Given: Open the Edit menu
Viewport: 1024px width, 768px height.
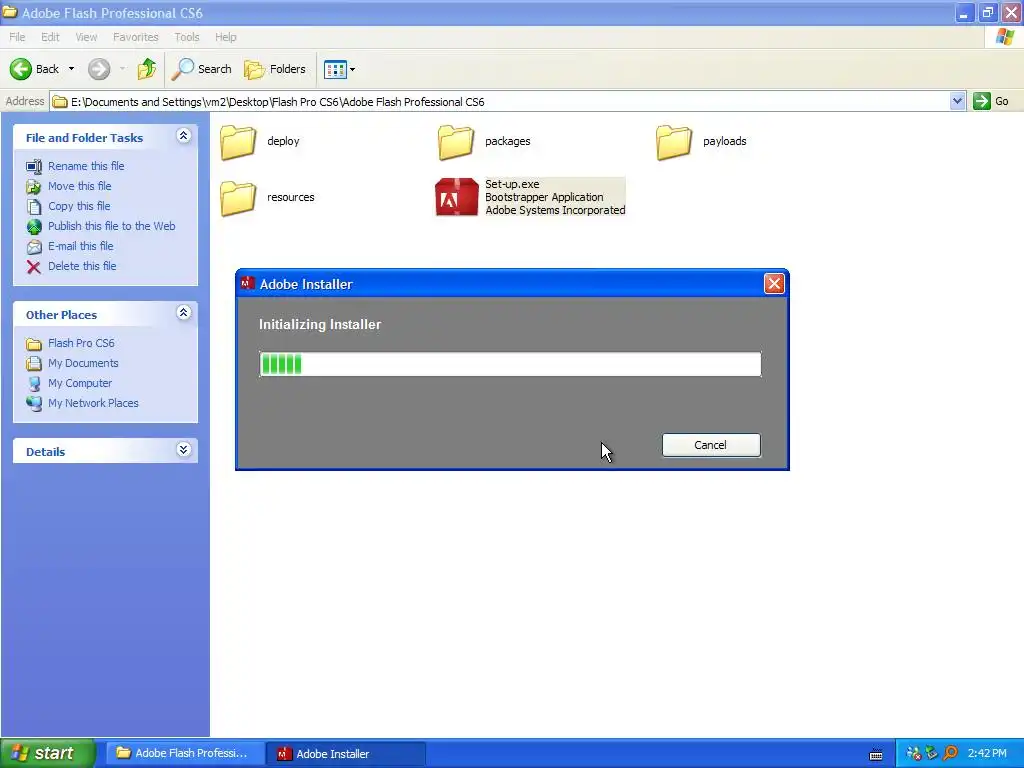Looking at the screenshot, I should 50,37.
